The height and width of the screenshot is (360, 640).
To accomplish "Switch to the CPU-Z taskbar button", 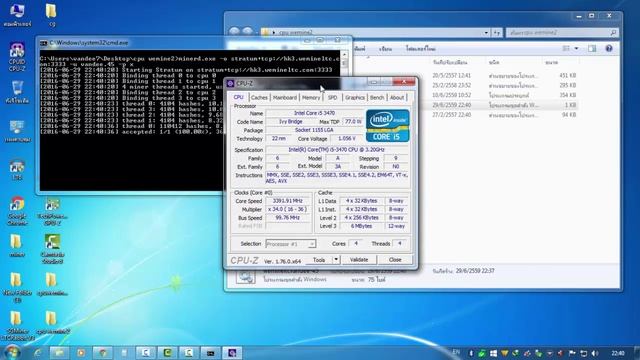I will coord(232,353).
